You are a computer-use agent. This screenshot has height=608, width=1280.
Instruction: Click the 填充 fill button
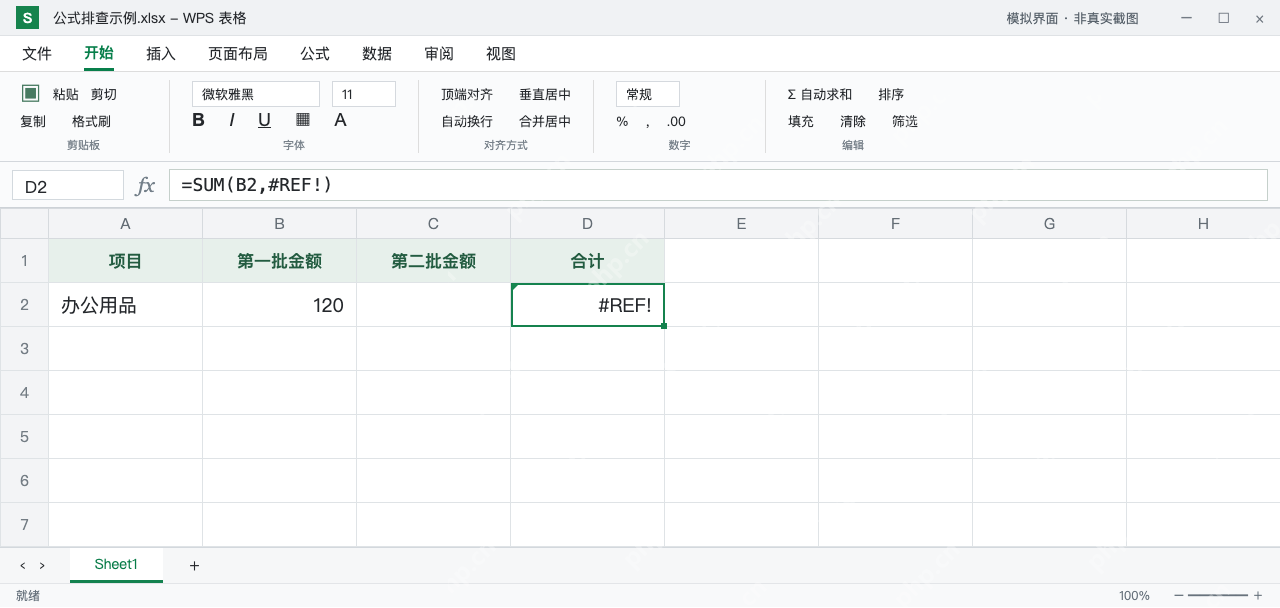801,121
